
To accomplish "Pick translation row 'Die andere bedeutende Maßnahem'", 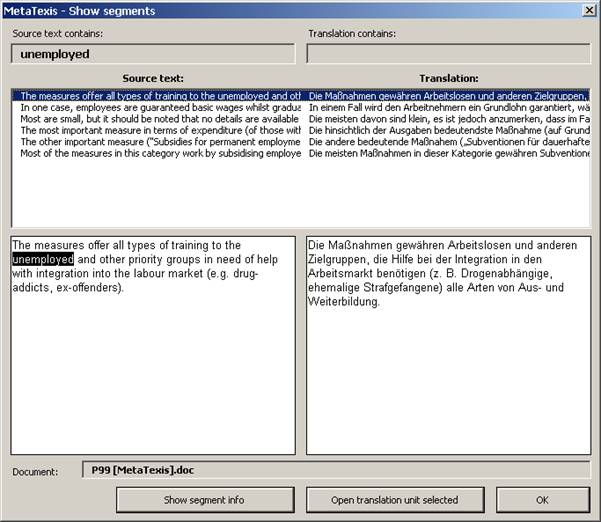I will [x=447, y=142].
